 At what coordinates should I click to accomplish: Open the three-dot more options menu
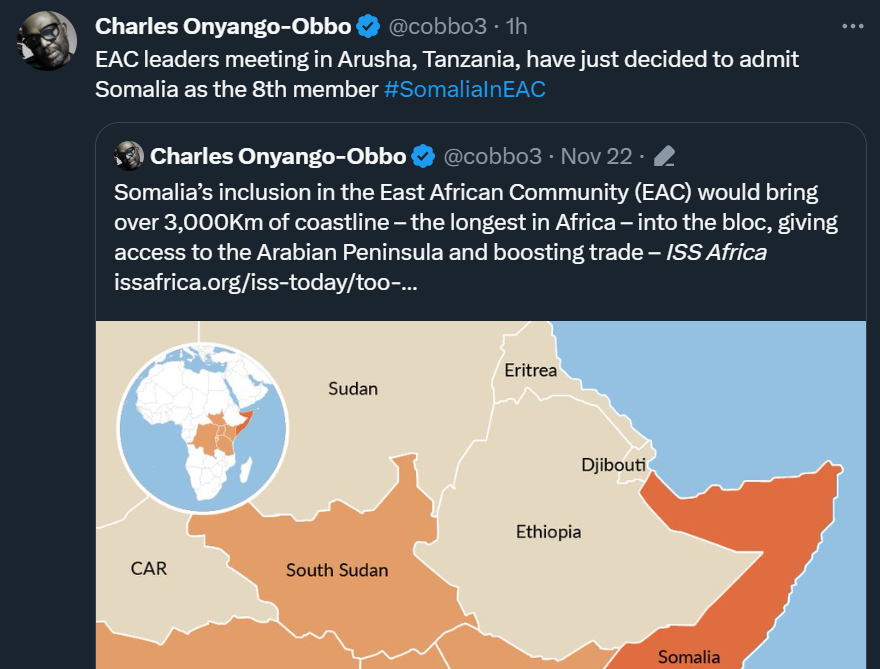click(x=852, y=26)
